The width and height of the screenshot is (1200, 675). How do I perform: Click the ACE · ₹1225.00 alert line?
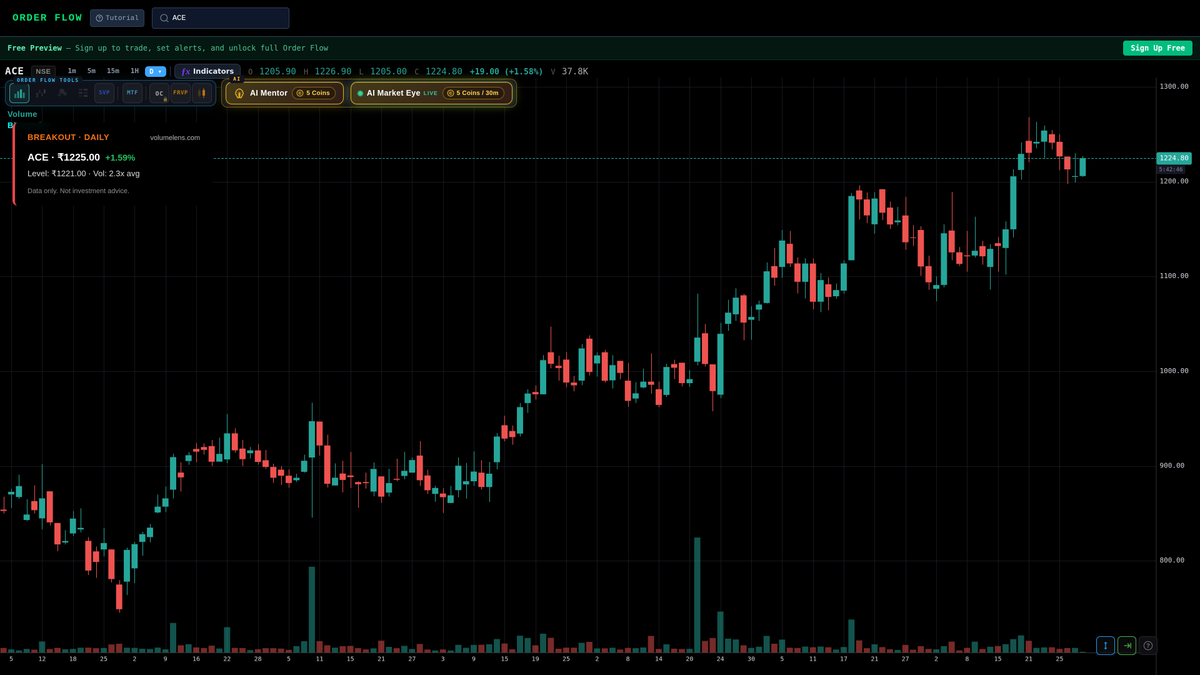pyautogui.click(x=64, y=157)
